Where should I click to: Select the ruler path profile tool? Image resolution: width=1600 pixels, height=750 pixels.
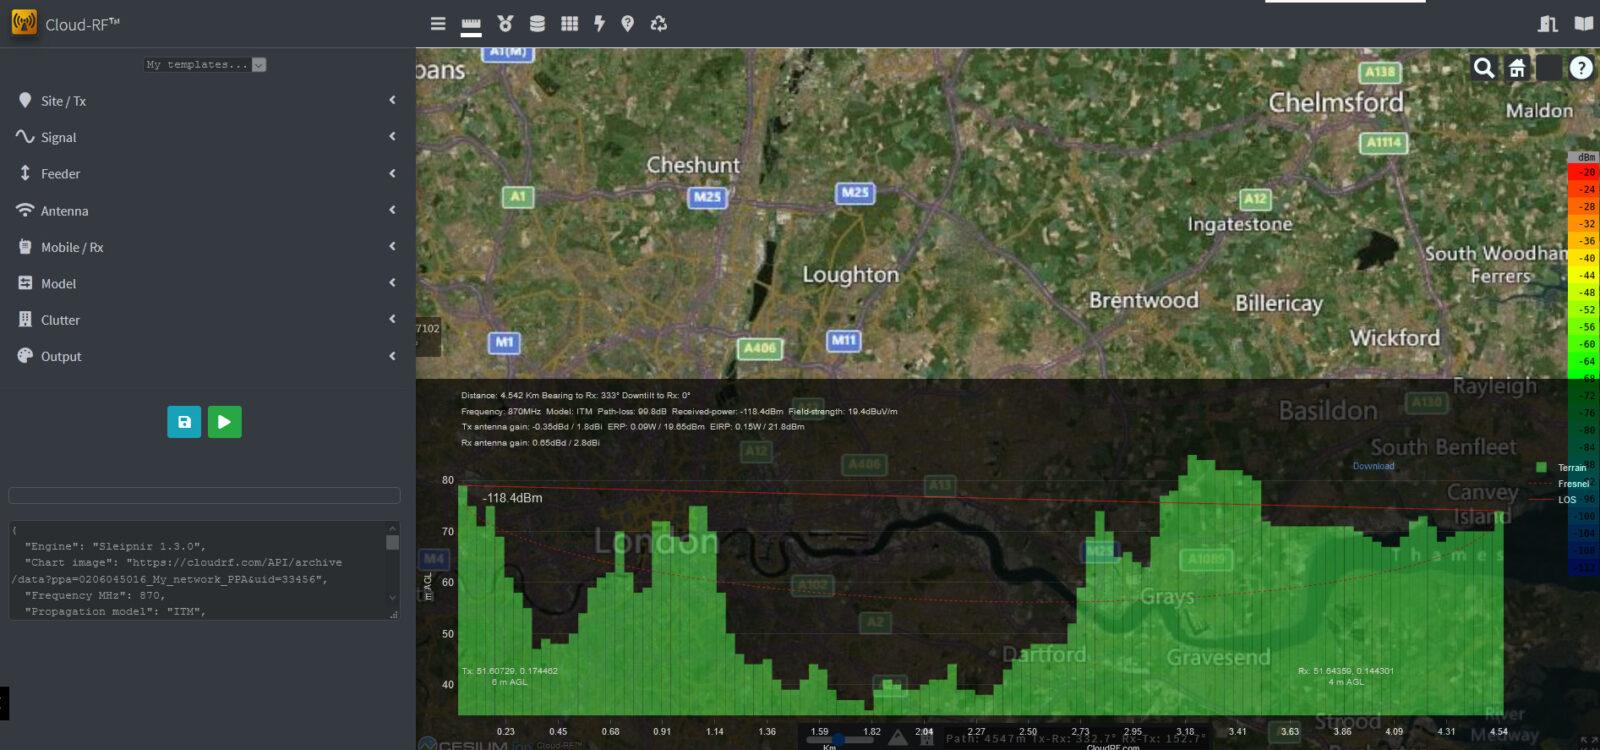pos(471,24)
